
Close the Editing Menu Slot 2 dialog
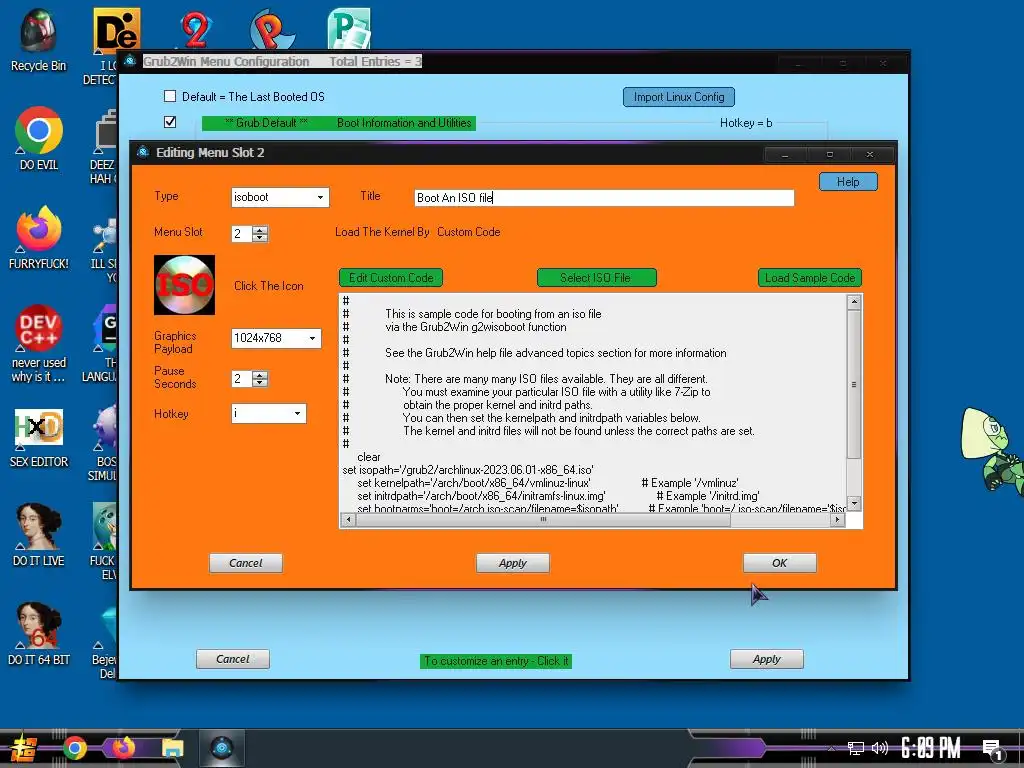pyautogui.click(x=870, y=155)
